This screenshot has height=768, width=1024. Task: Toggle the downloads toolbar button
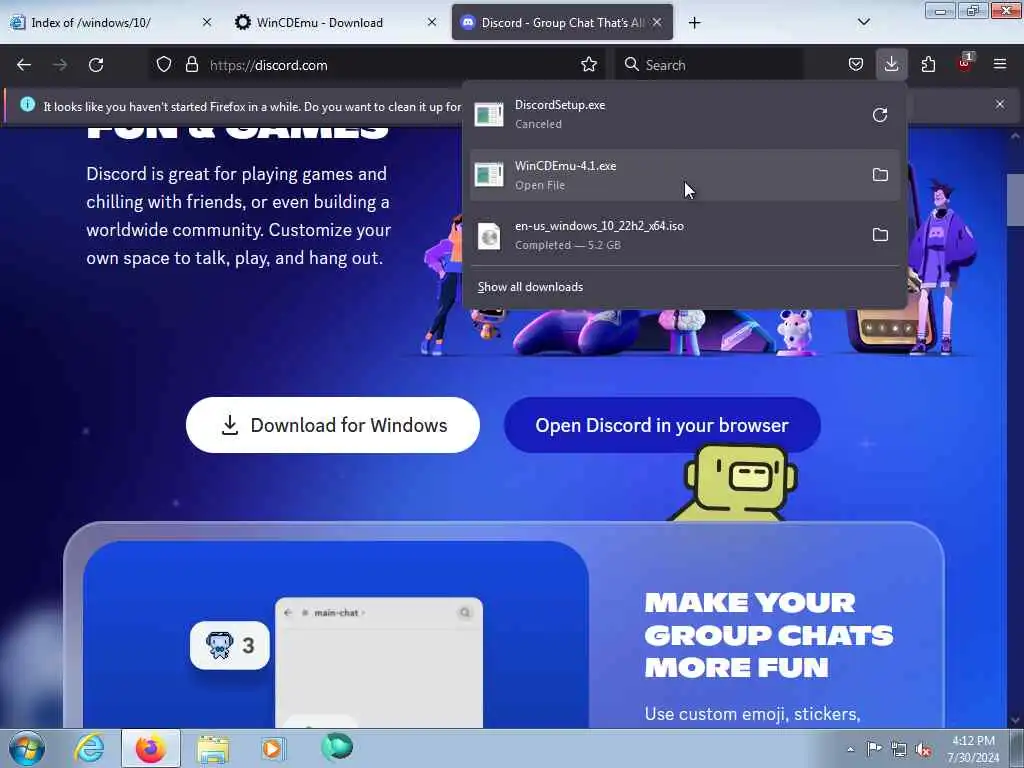pos(891,65)
